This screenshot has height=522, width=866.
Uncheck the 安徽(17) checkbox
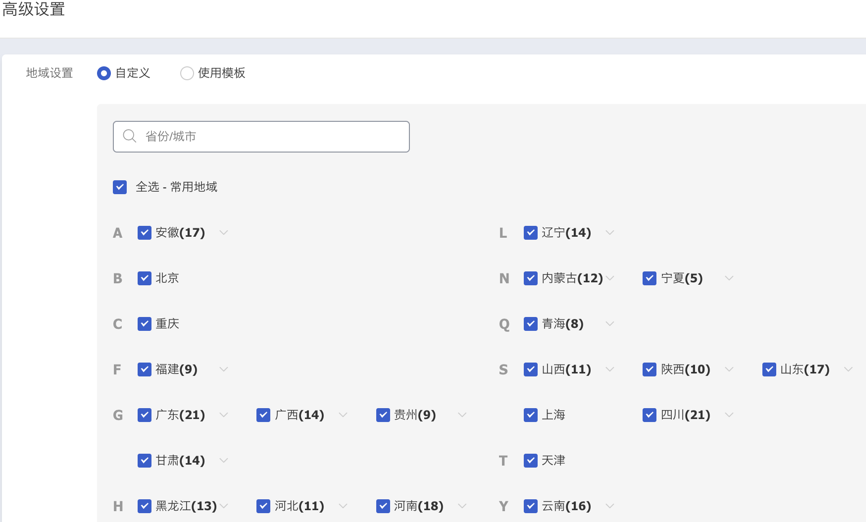click(144, 233)
